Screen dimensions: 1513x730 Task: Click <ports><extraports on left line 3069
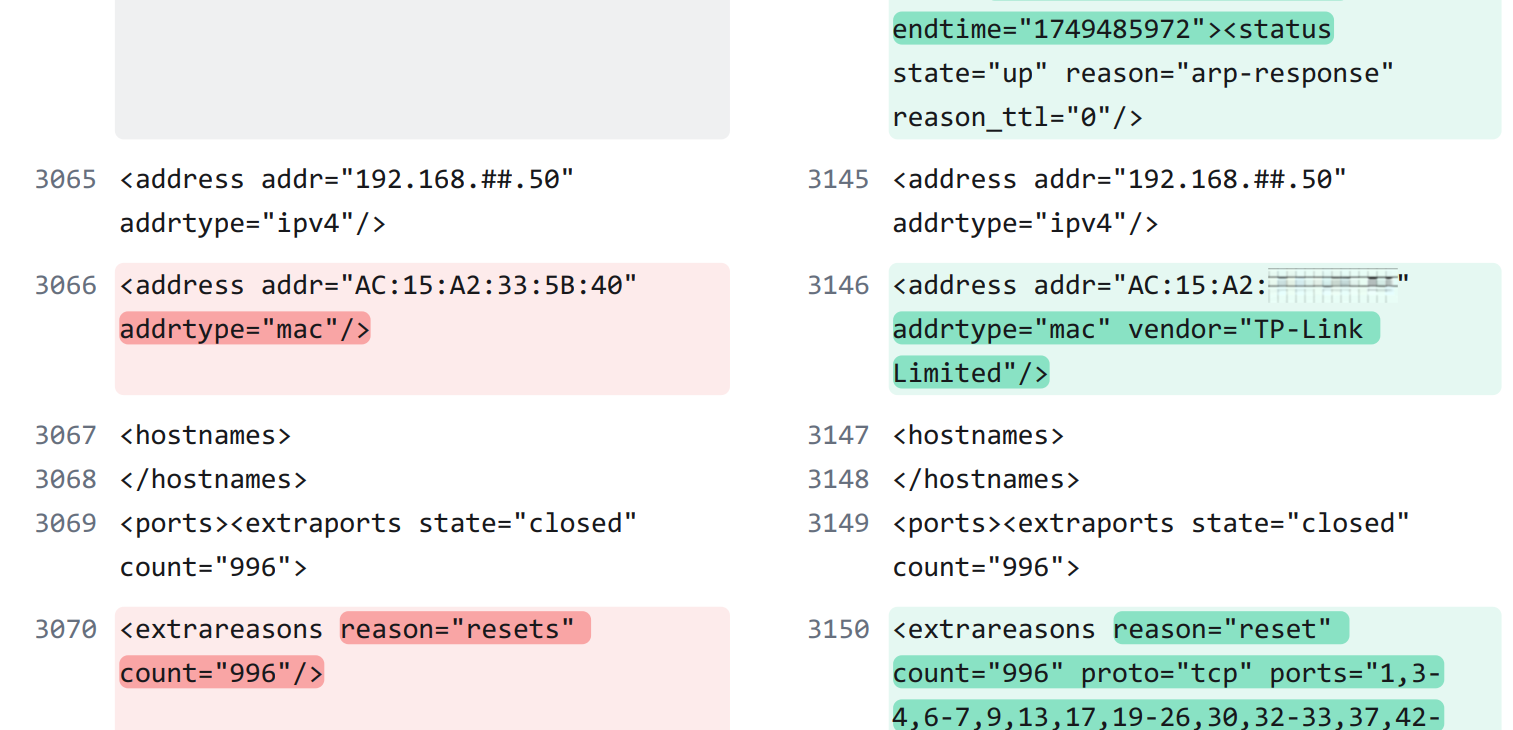pos(261,524)
